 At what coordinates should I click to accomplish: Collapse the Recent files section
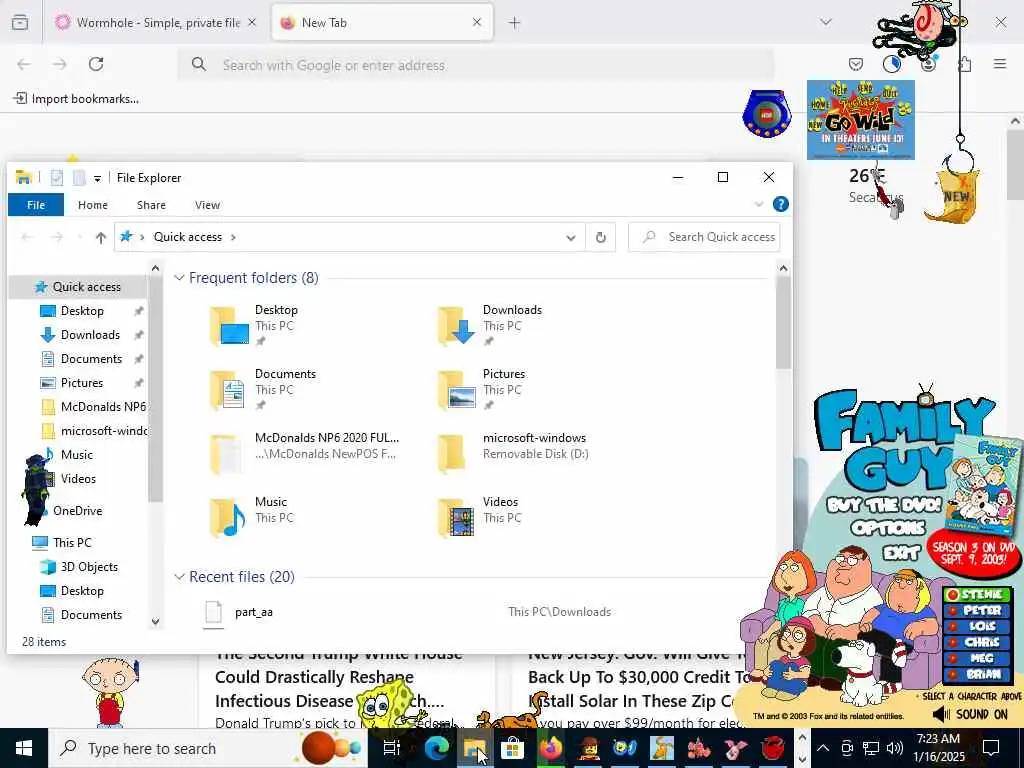coord(179,577)
